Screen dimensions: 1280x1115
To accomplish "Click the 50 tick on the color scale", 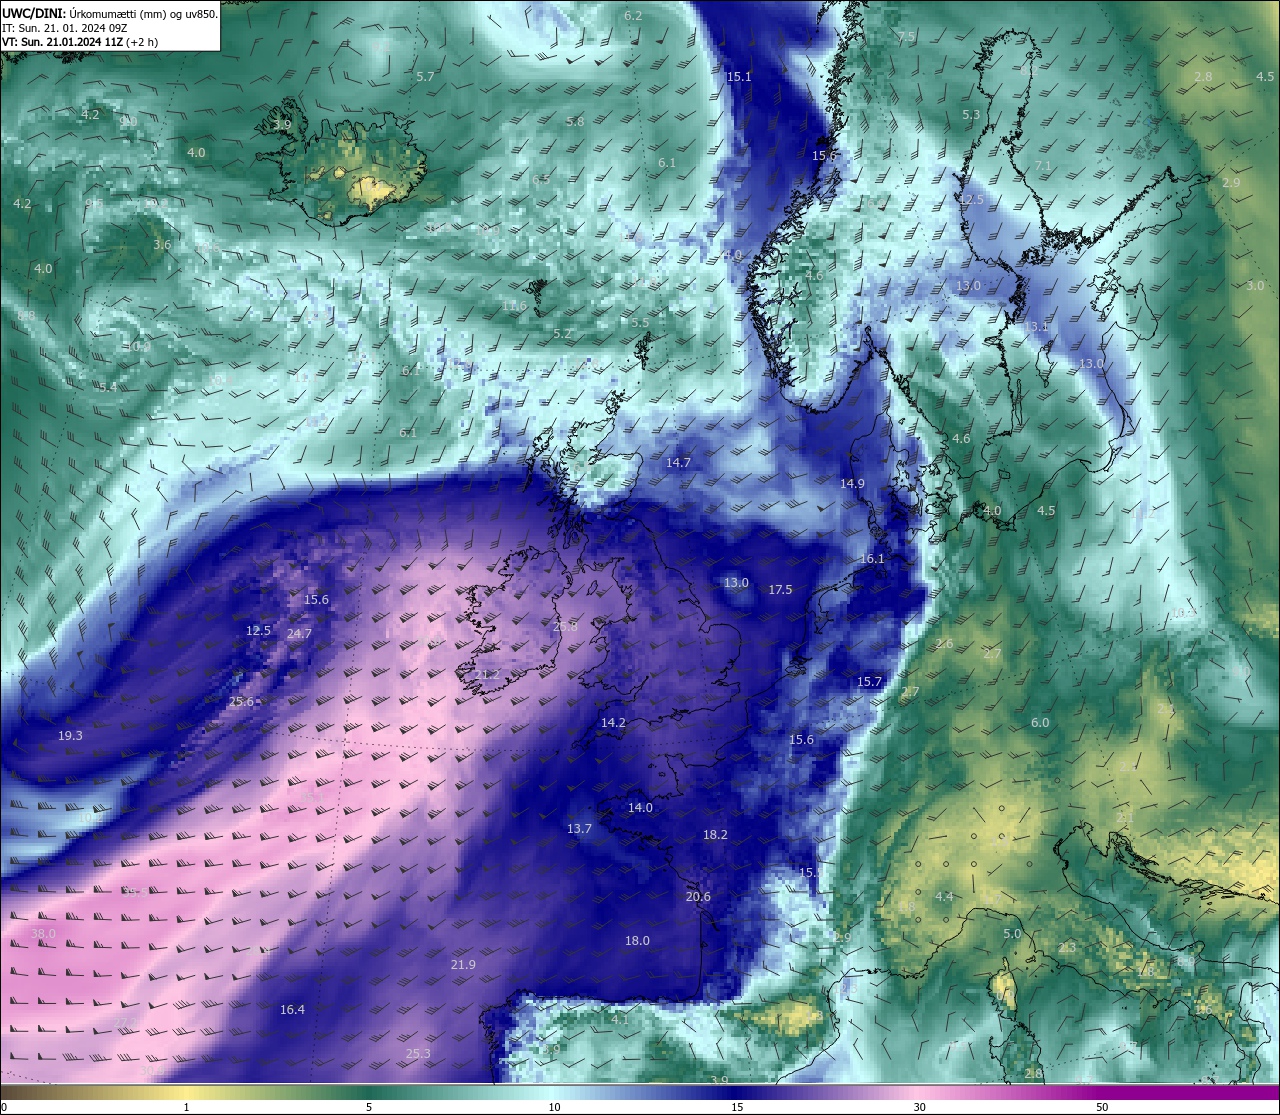I will 1101,1107.
